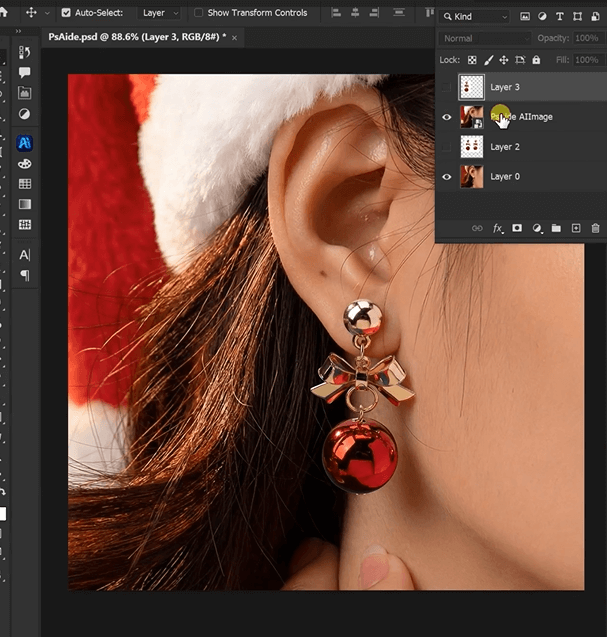The image size is (607, 637).
Task: Show Layer 3 visibility toggle
Action: pos(446,87)
